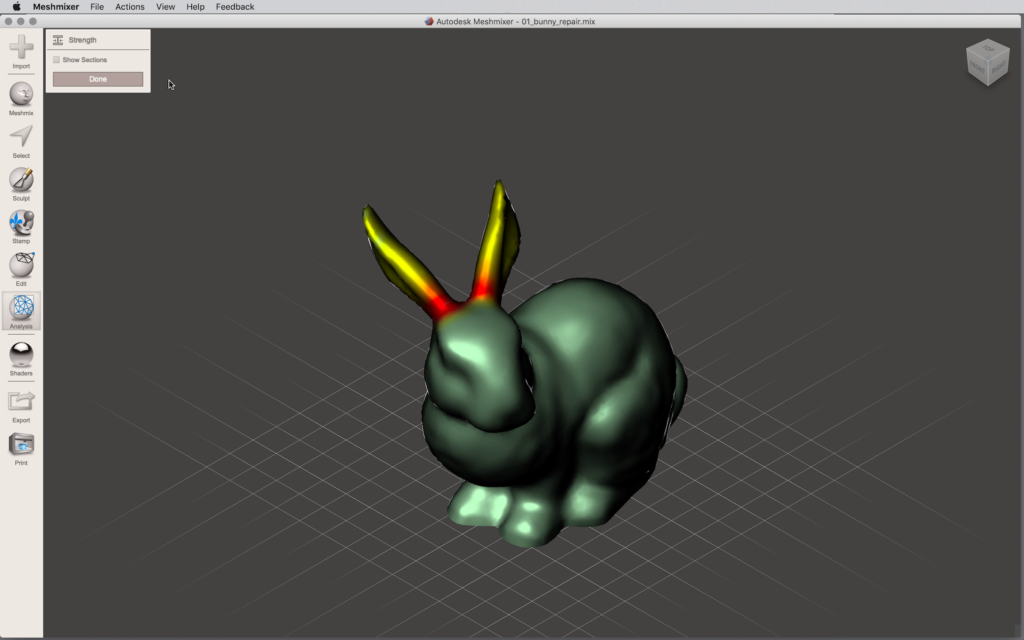
Task: Click the view orientation cube
Action: coord(987,62)
